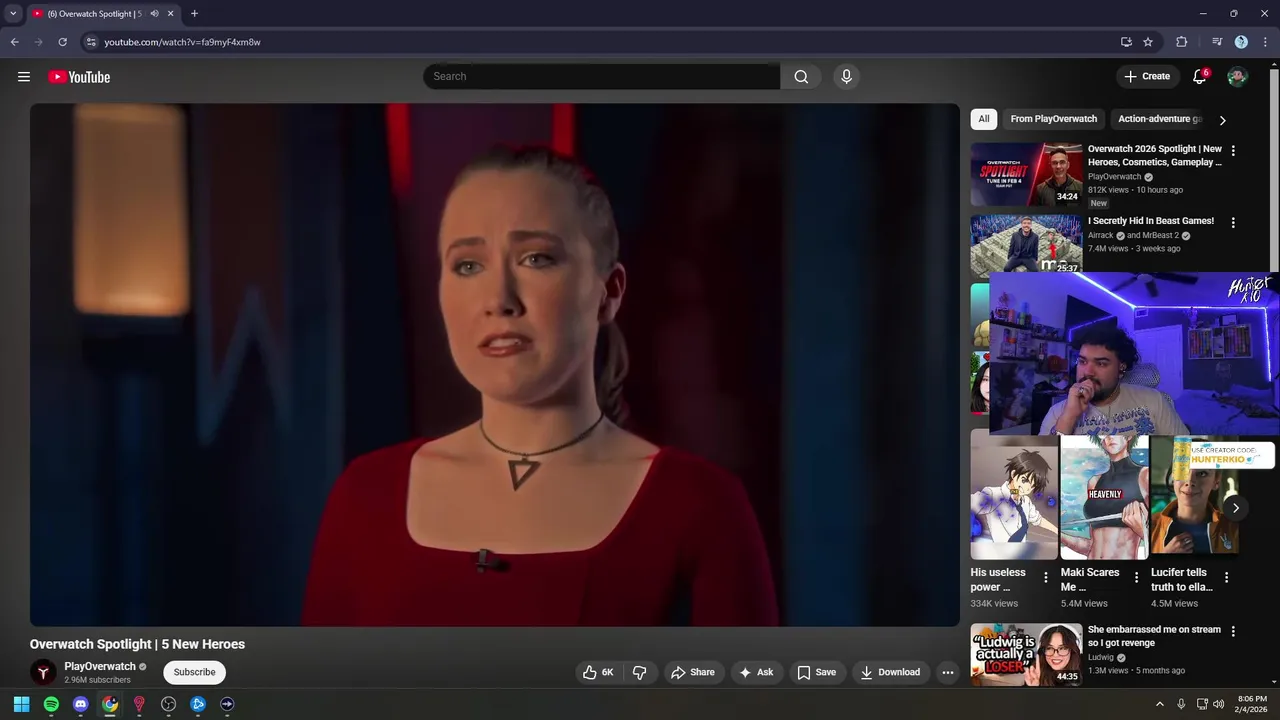
Task: Close the Overwatch Spotlight tab
Action: tap(170, 14)
